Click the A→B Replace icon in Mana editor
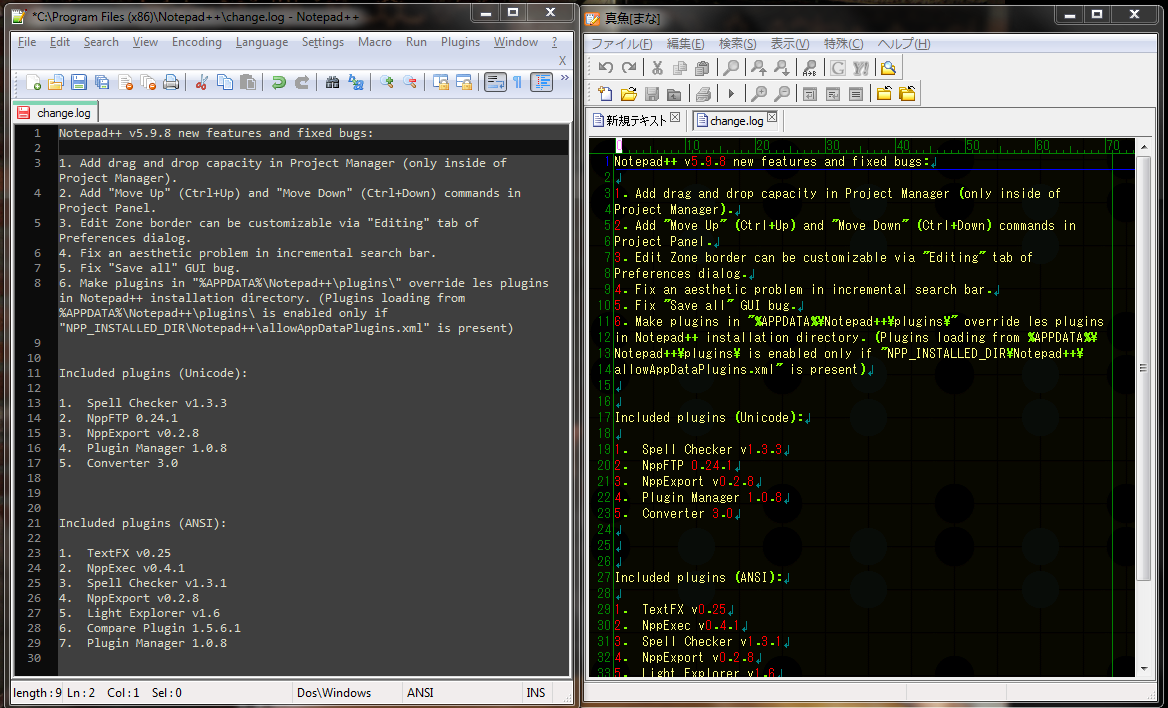The height and width of the screenshot is (708, 1168). (x=810, y=68)
